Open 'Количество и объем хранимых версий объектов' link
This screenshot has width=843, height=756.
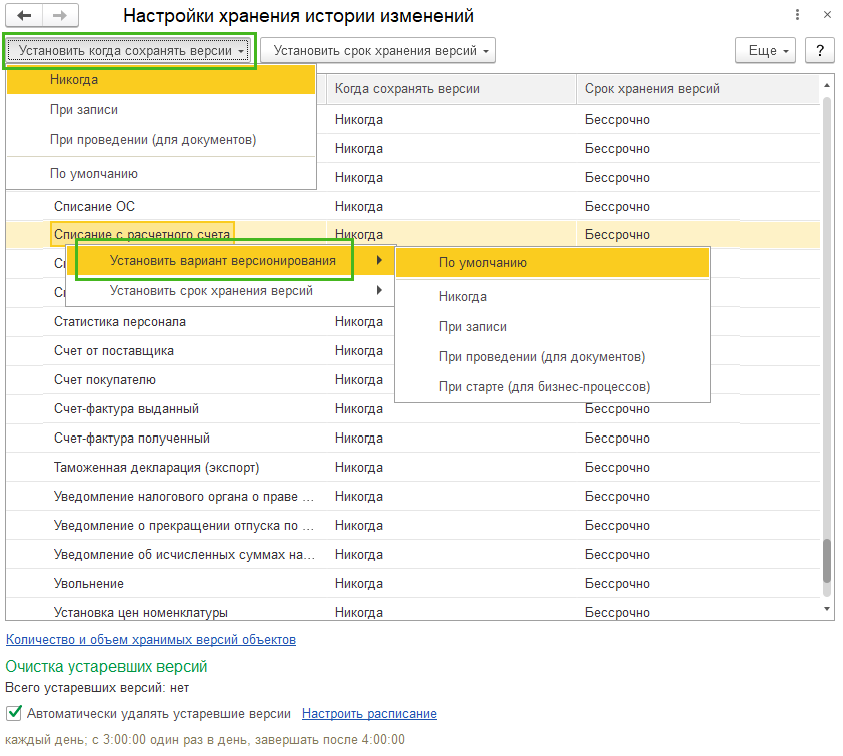(x=151, y=640)
